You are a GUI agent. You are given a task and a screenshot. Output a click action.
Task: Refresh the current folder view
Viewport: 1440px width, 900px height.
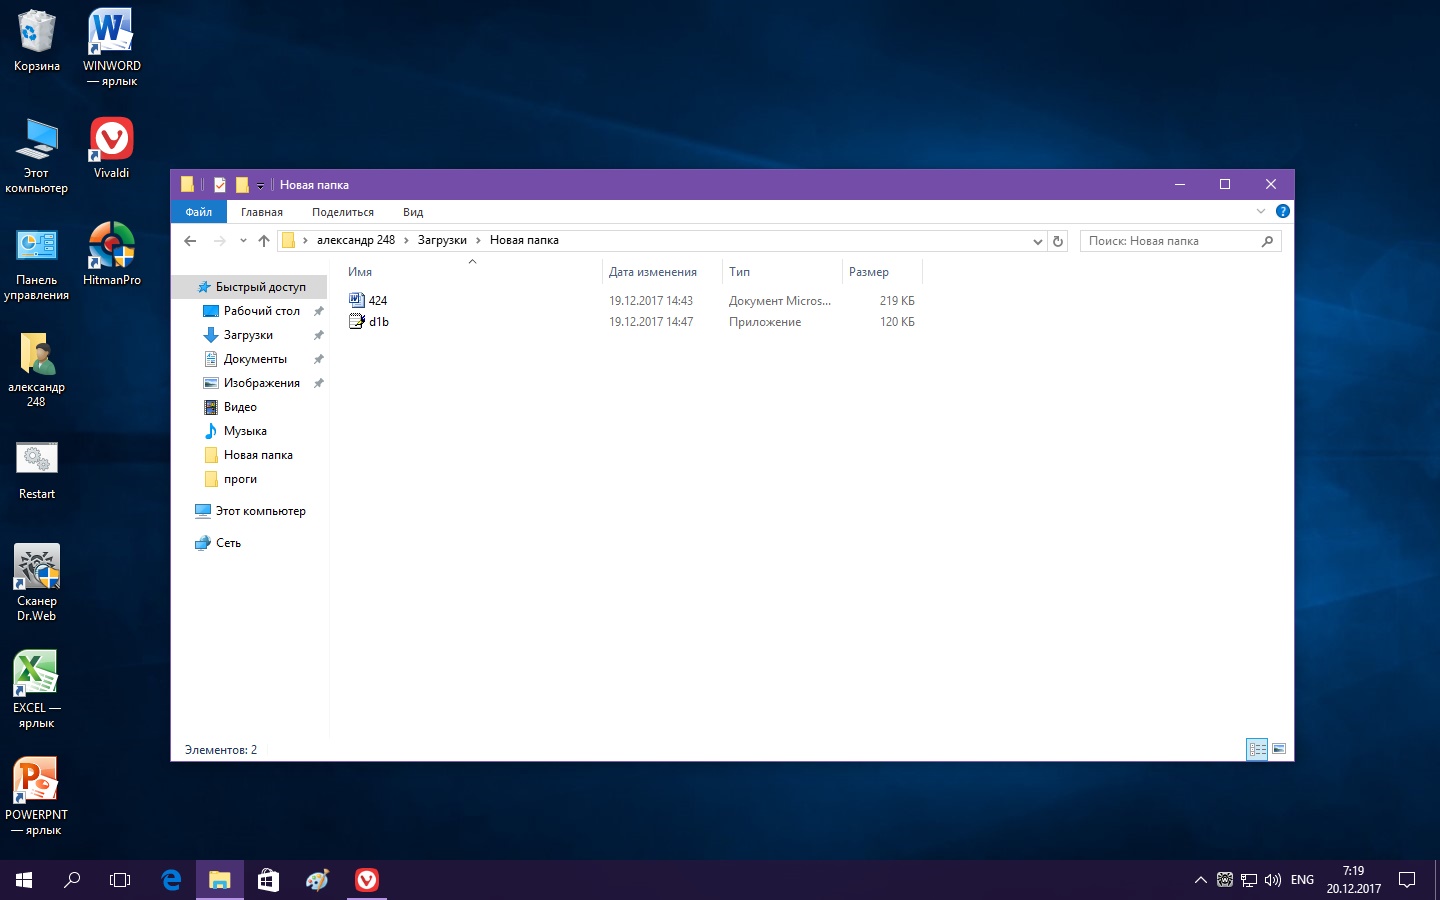point(1058,241)
